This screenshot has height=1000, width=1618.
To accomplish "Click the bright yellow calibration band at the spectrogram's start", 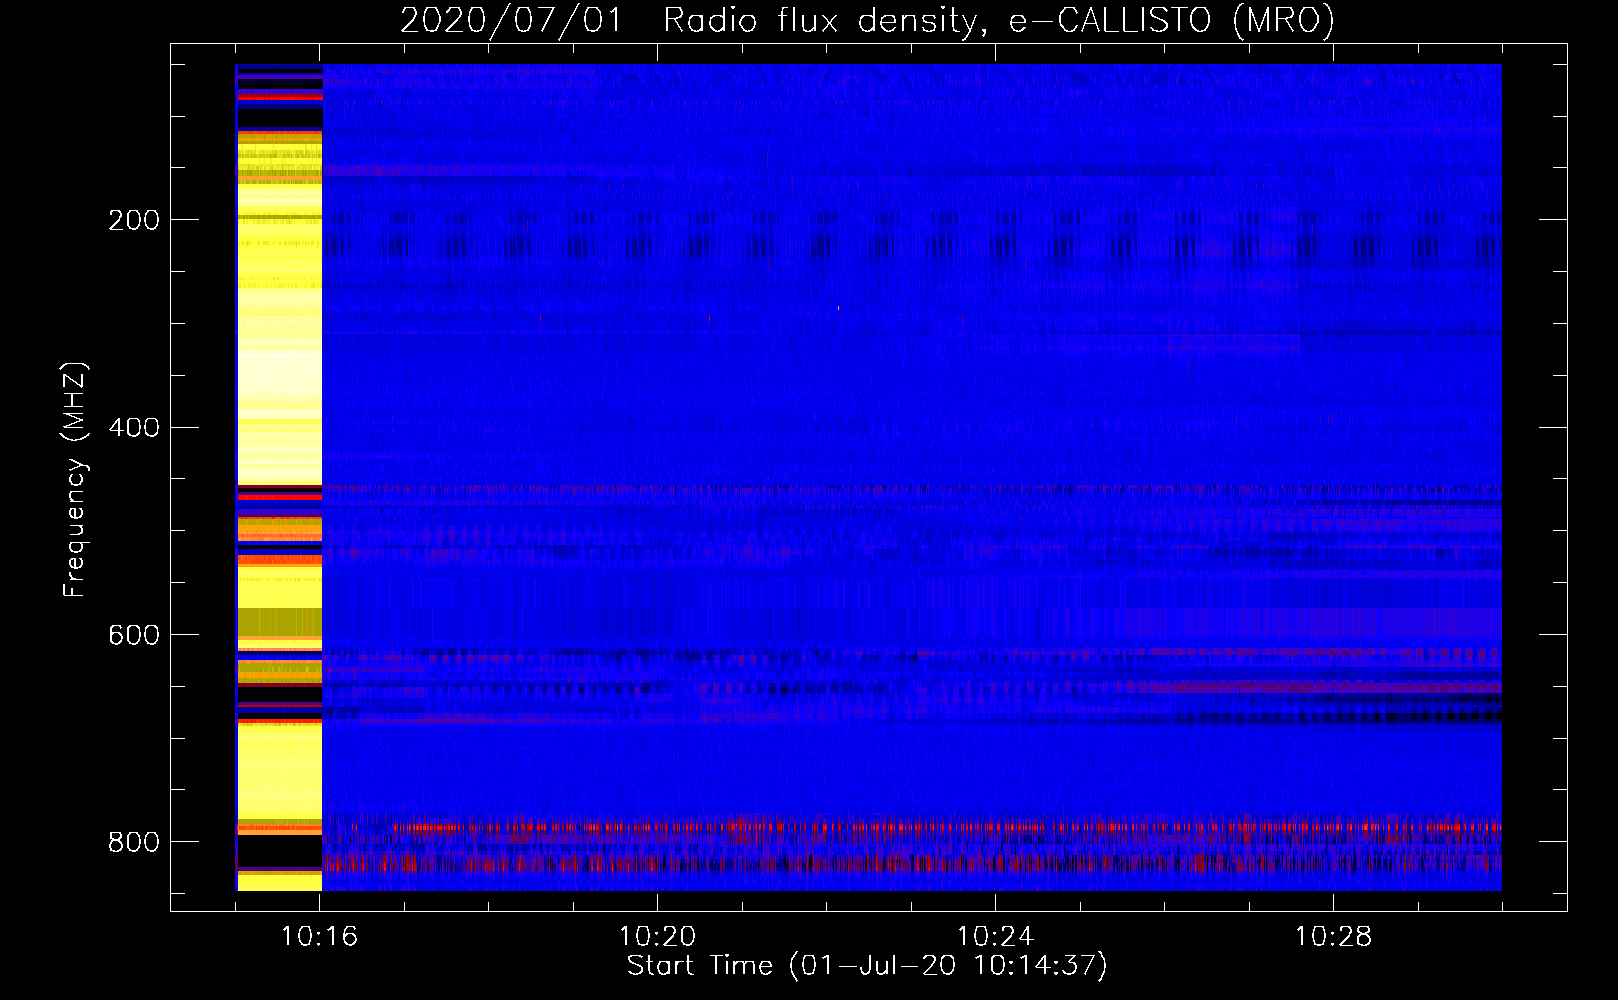I will click(279, 478).
